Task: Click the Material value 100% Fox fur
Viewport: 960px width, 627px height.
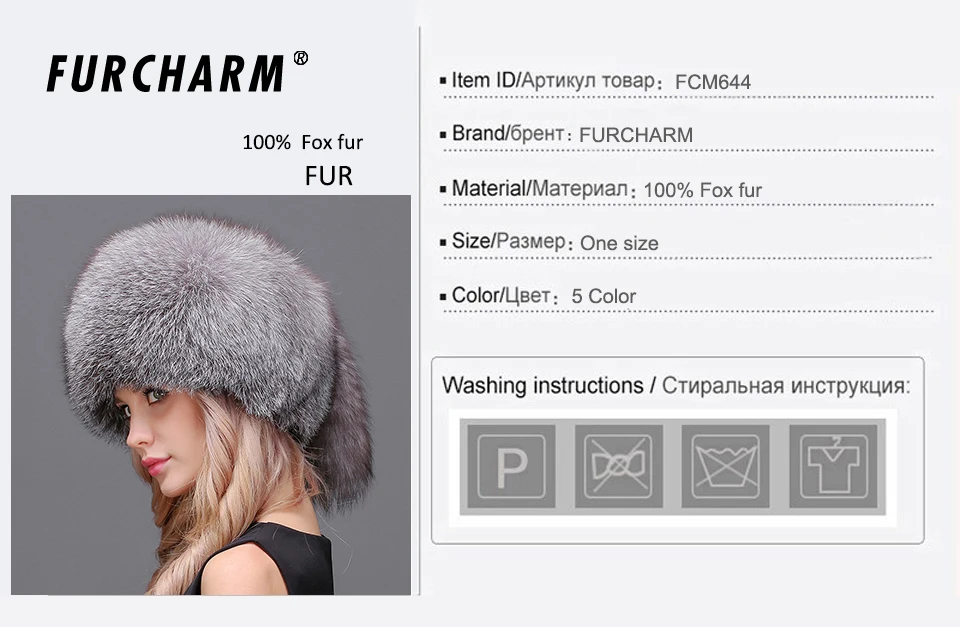Action: click(x=702, y=190)
